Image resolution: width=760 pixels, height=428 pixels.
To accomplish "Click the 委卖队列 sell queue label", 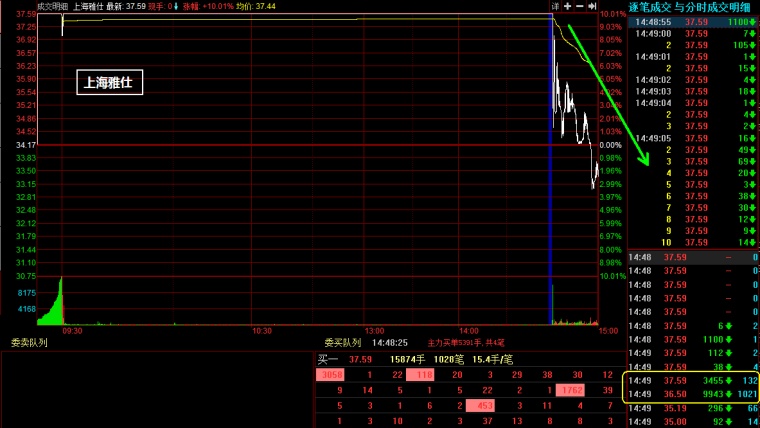I will click(x=29, y=343).
